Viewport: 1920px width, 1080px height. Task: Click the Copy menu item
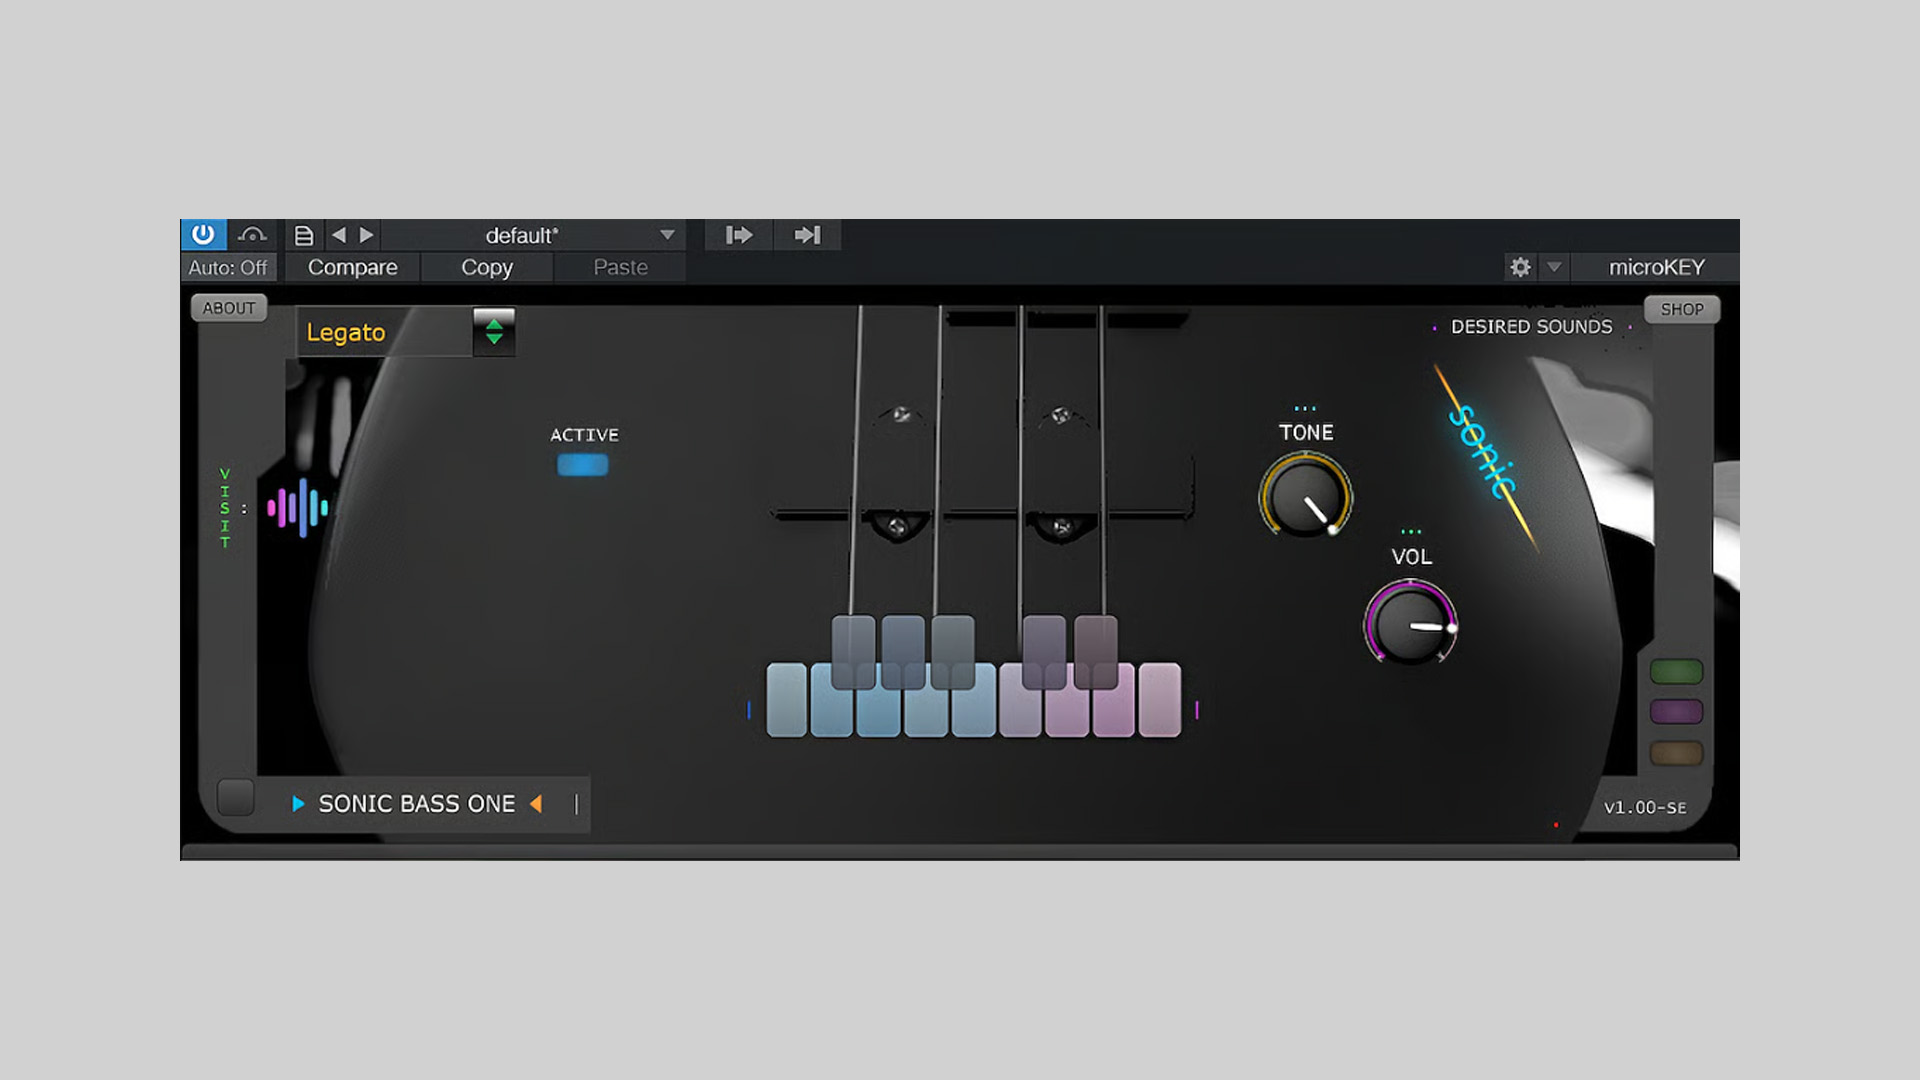coord(487,267)
